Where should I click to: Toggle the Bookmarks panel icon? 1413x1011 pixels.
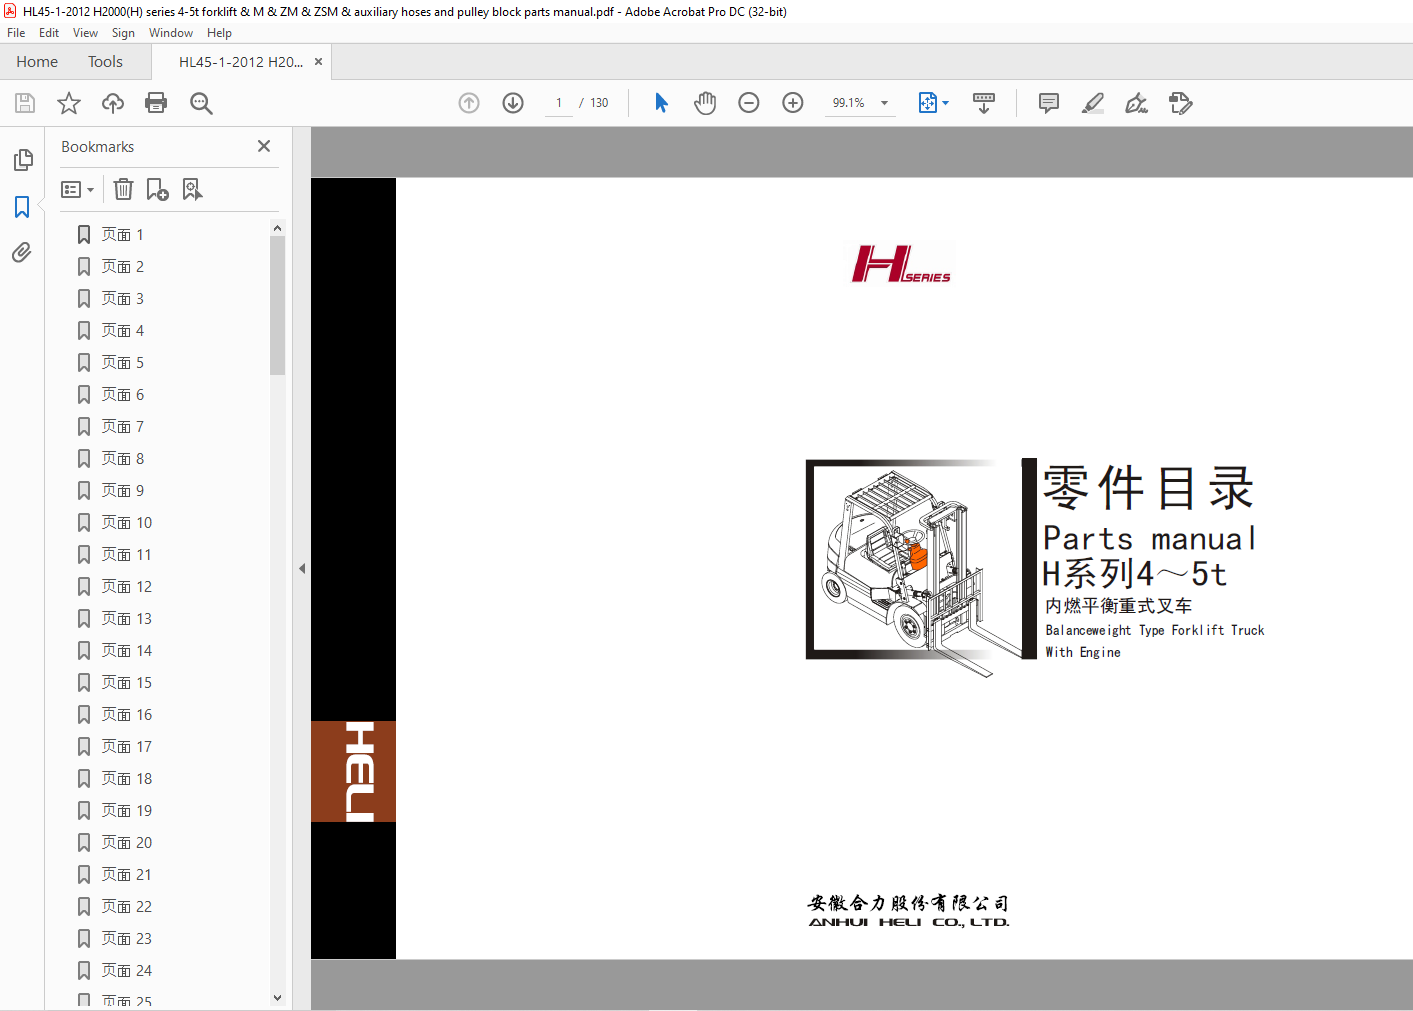22,207
